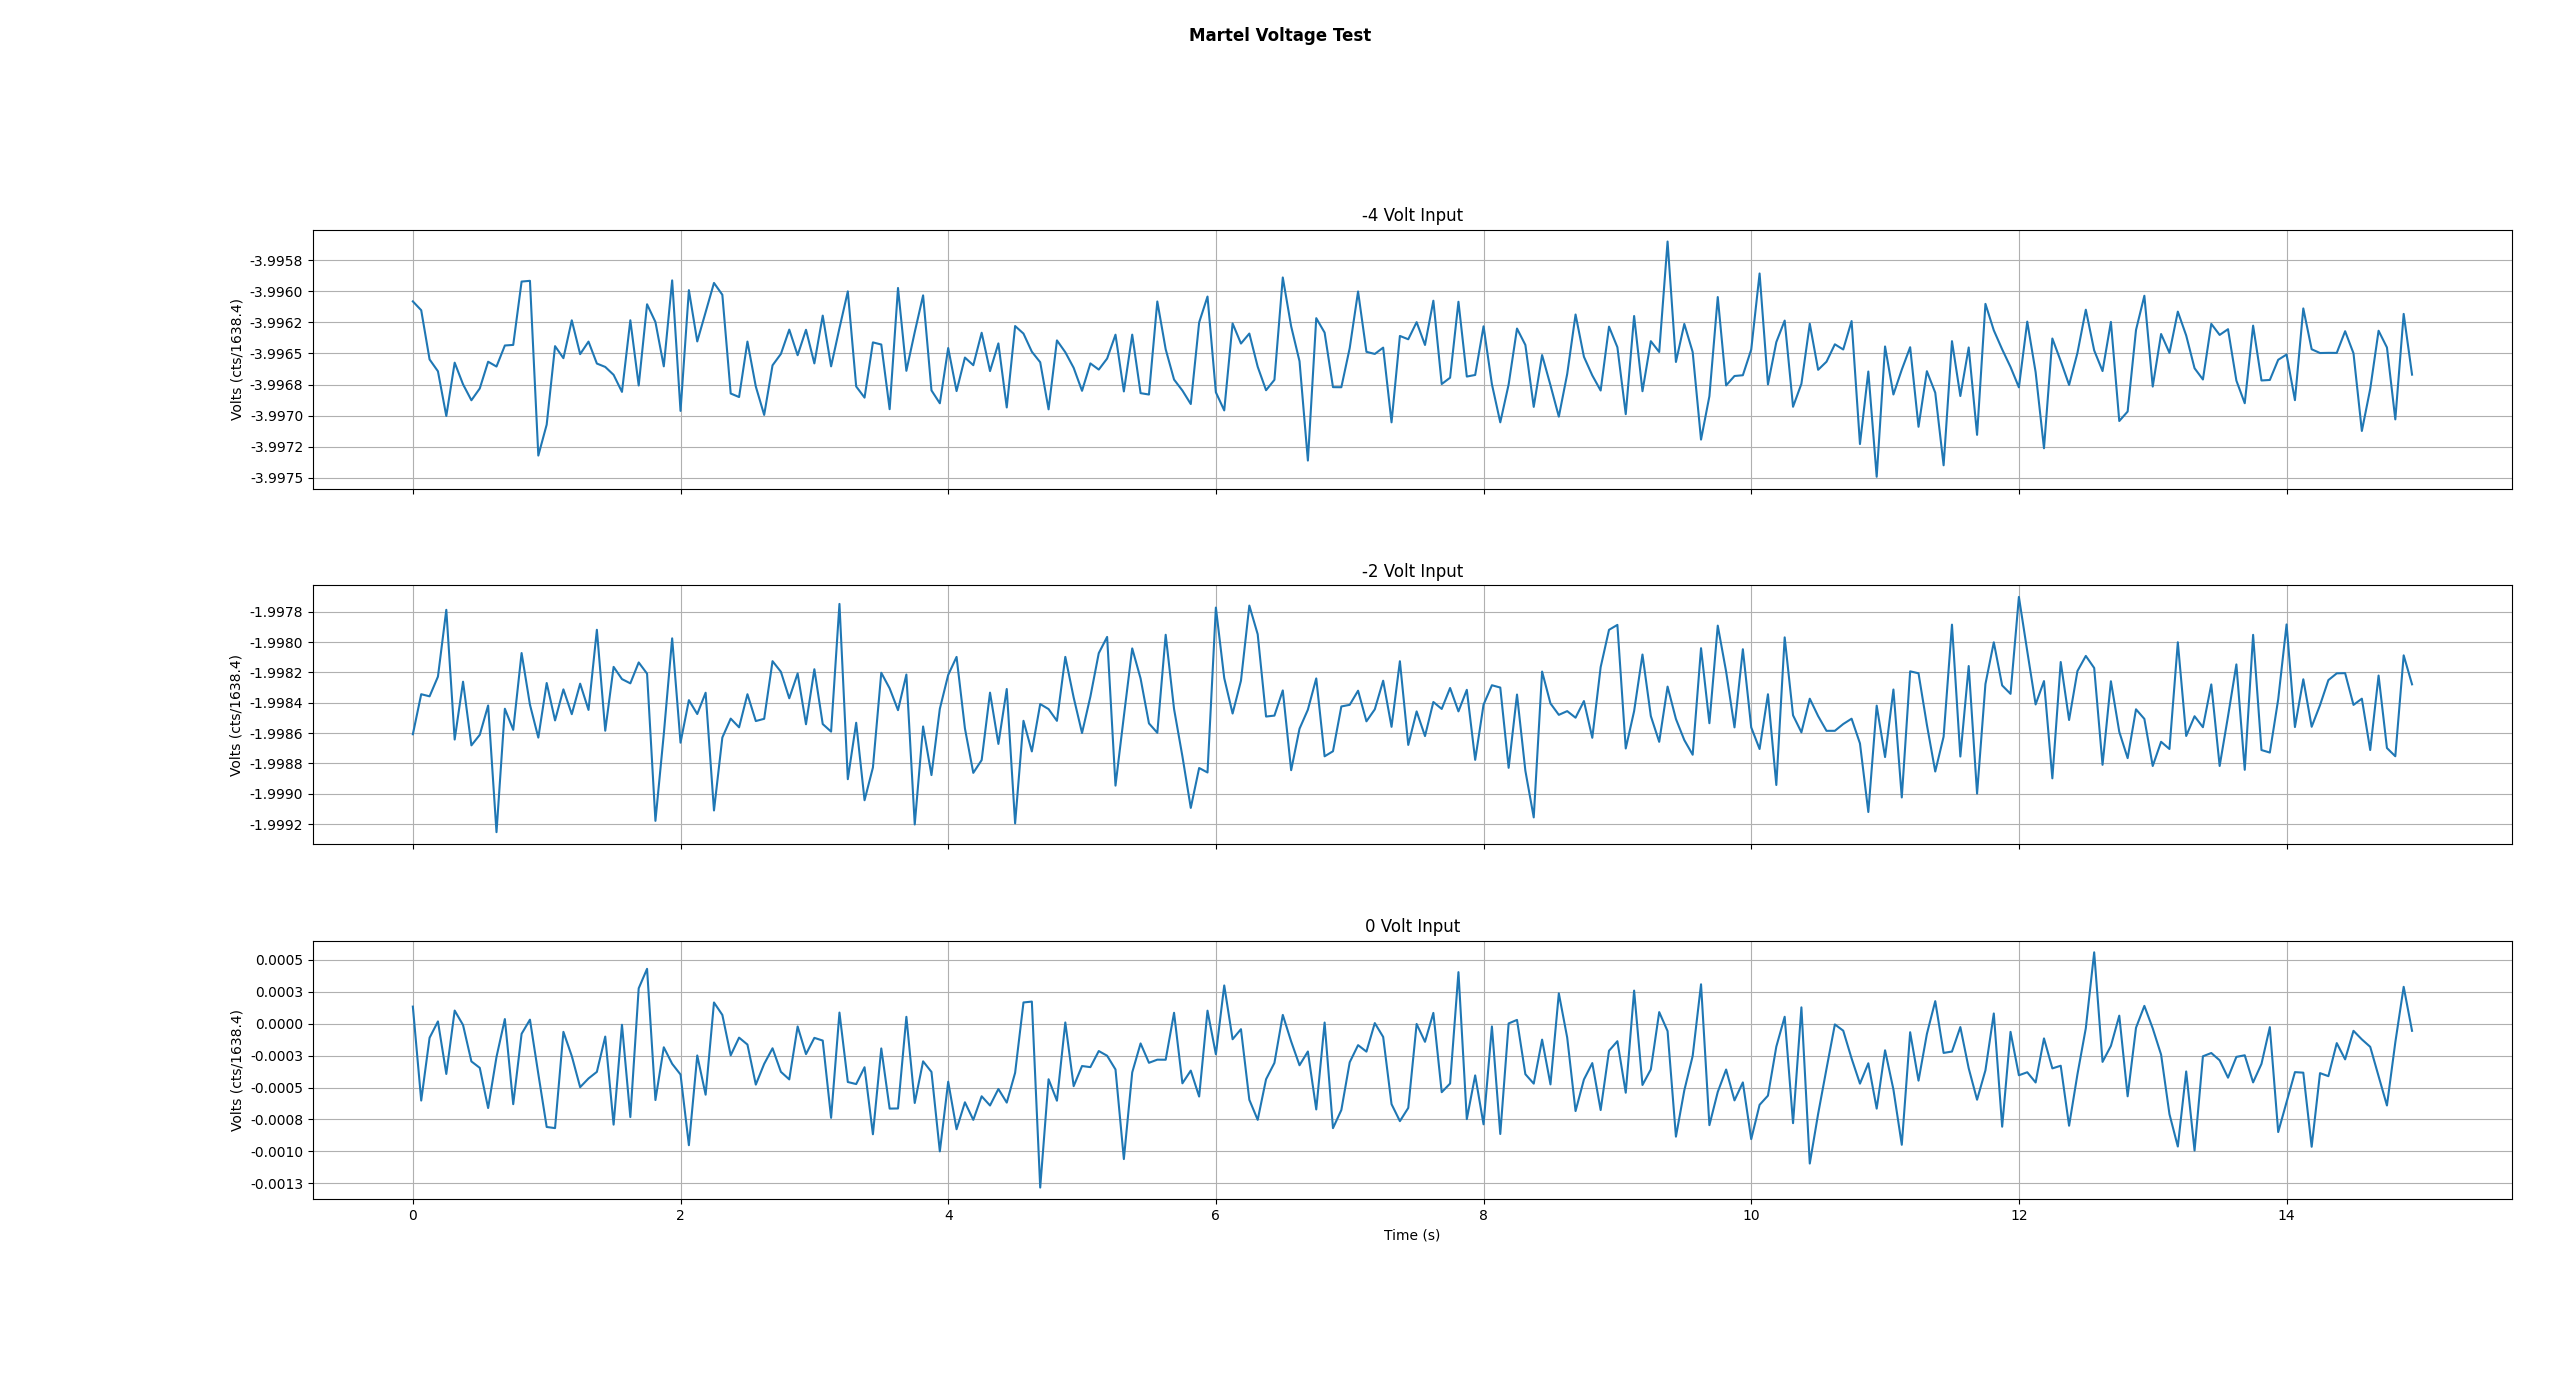The height and width of the screenshot is (1374, 2560).
Task: Click the x-axis tick label 14
Action: coord(2286,1215)
